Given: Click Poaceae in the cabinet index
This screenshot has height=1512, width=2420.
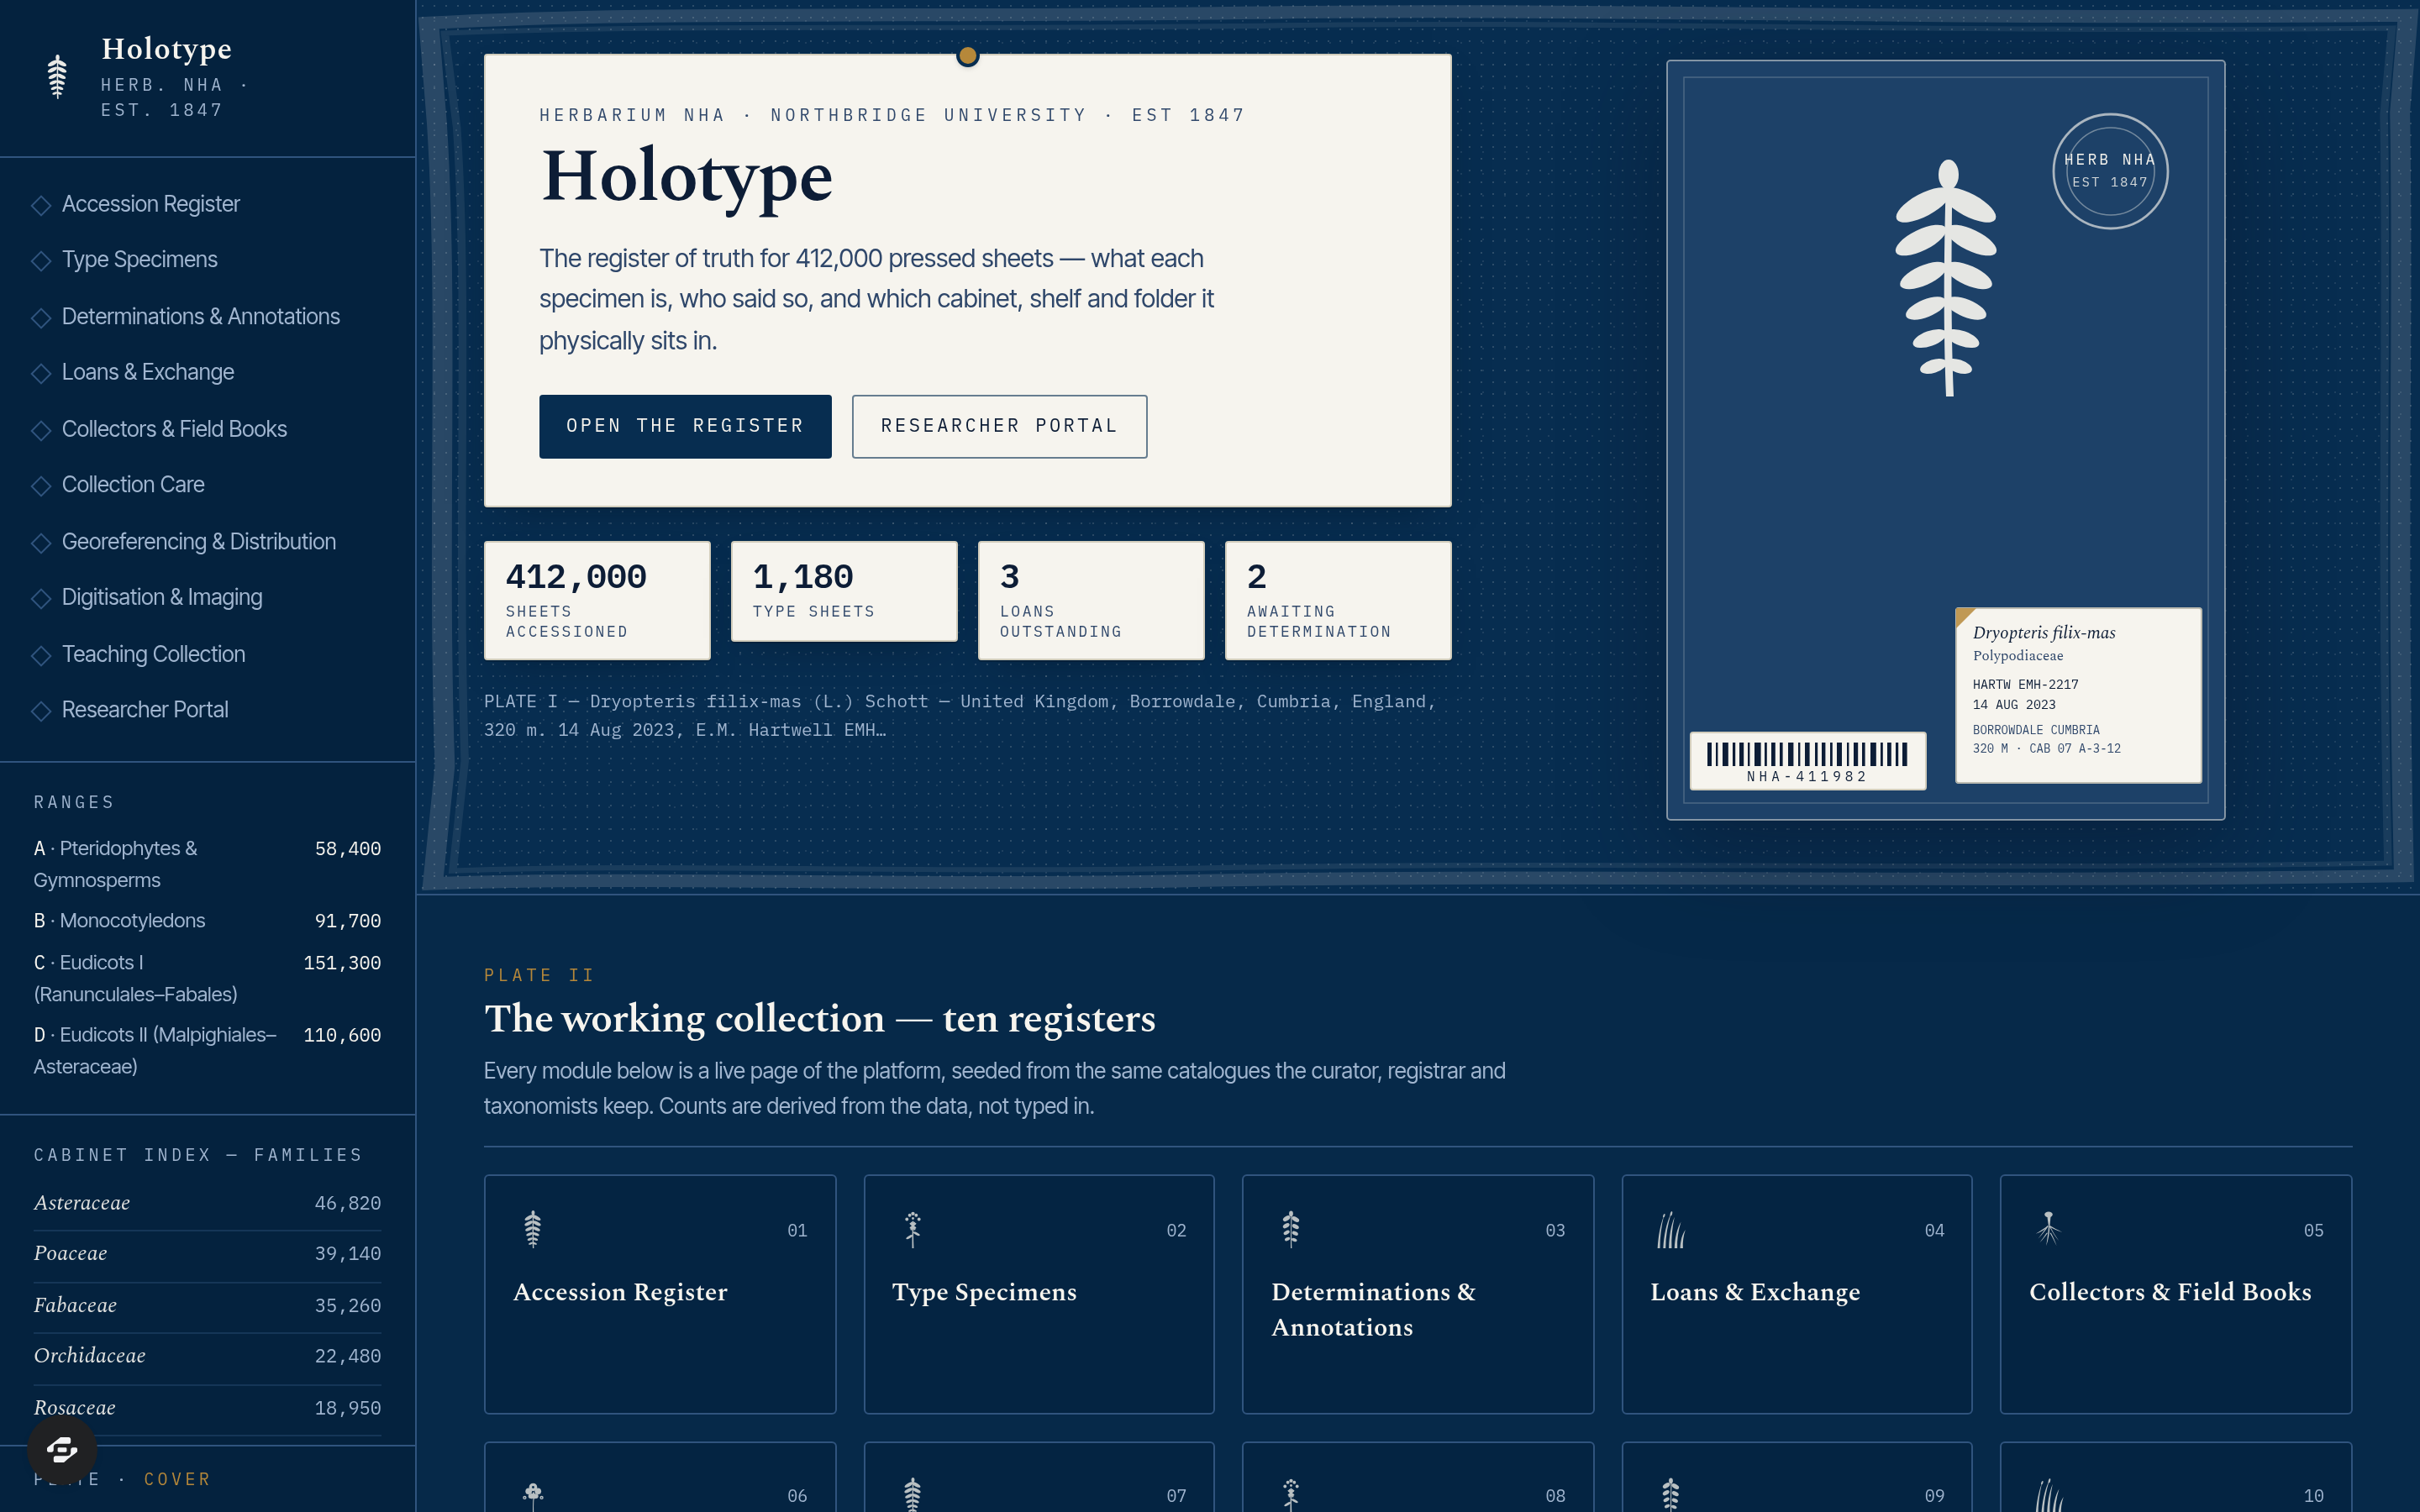Looking at the screenshot, I should (207, 1254).
